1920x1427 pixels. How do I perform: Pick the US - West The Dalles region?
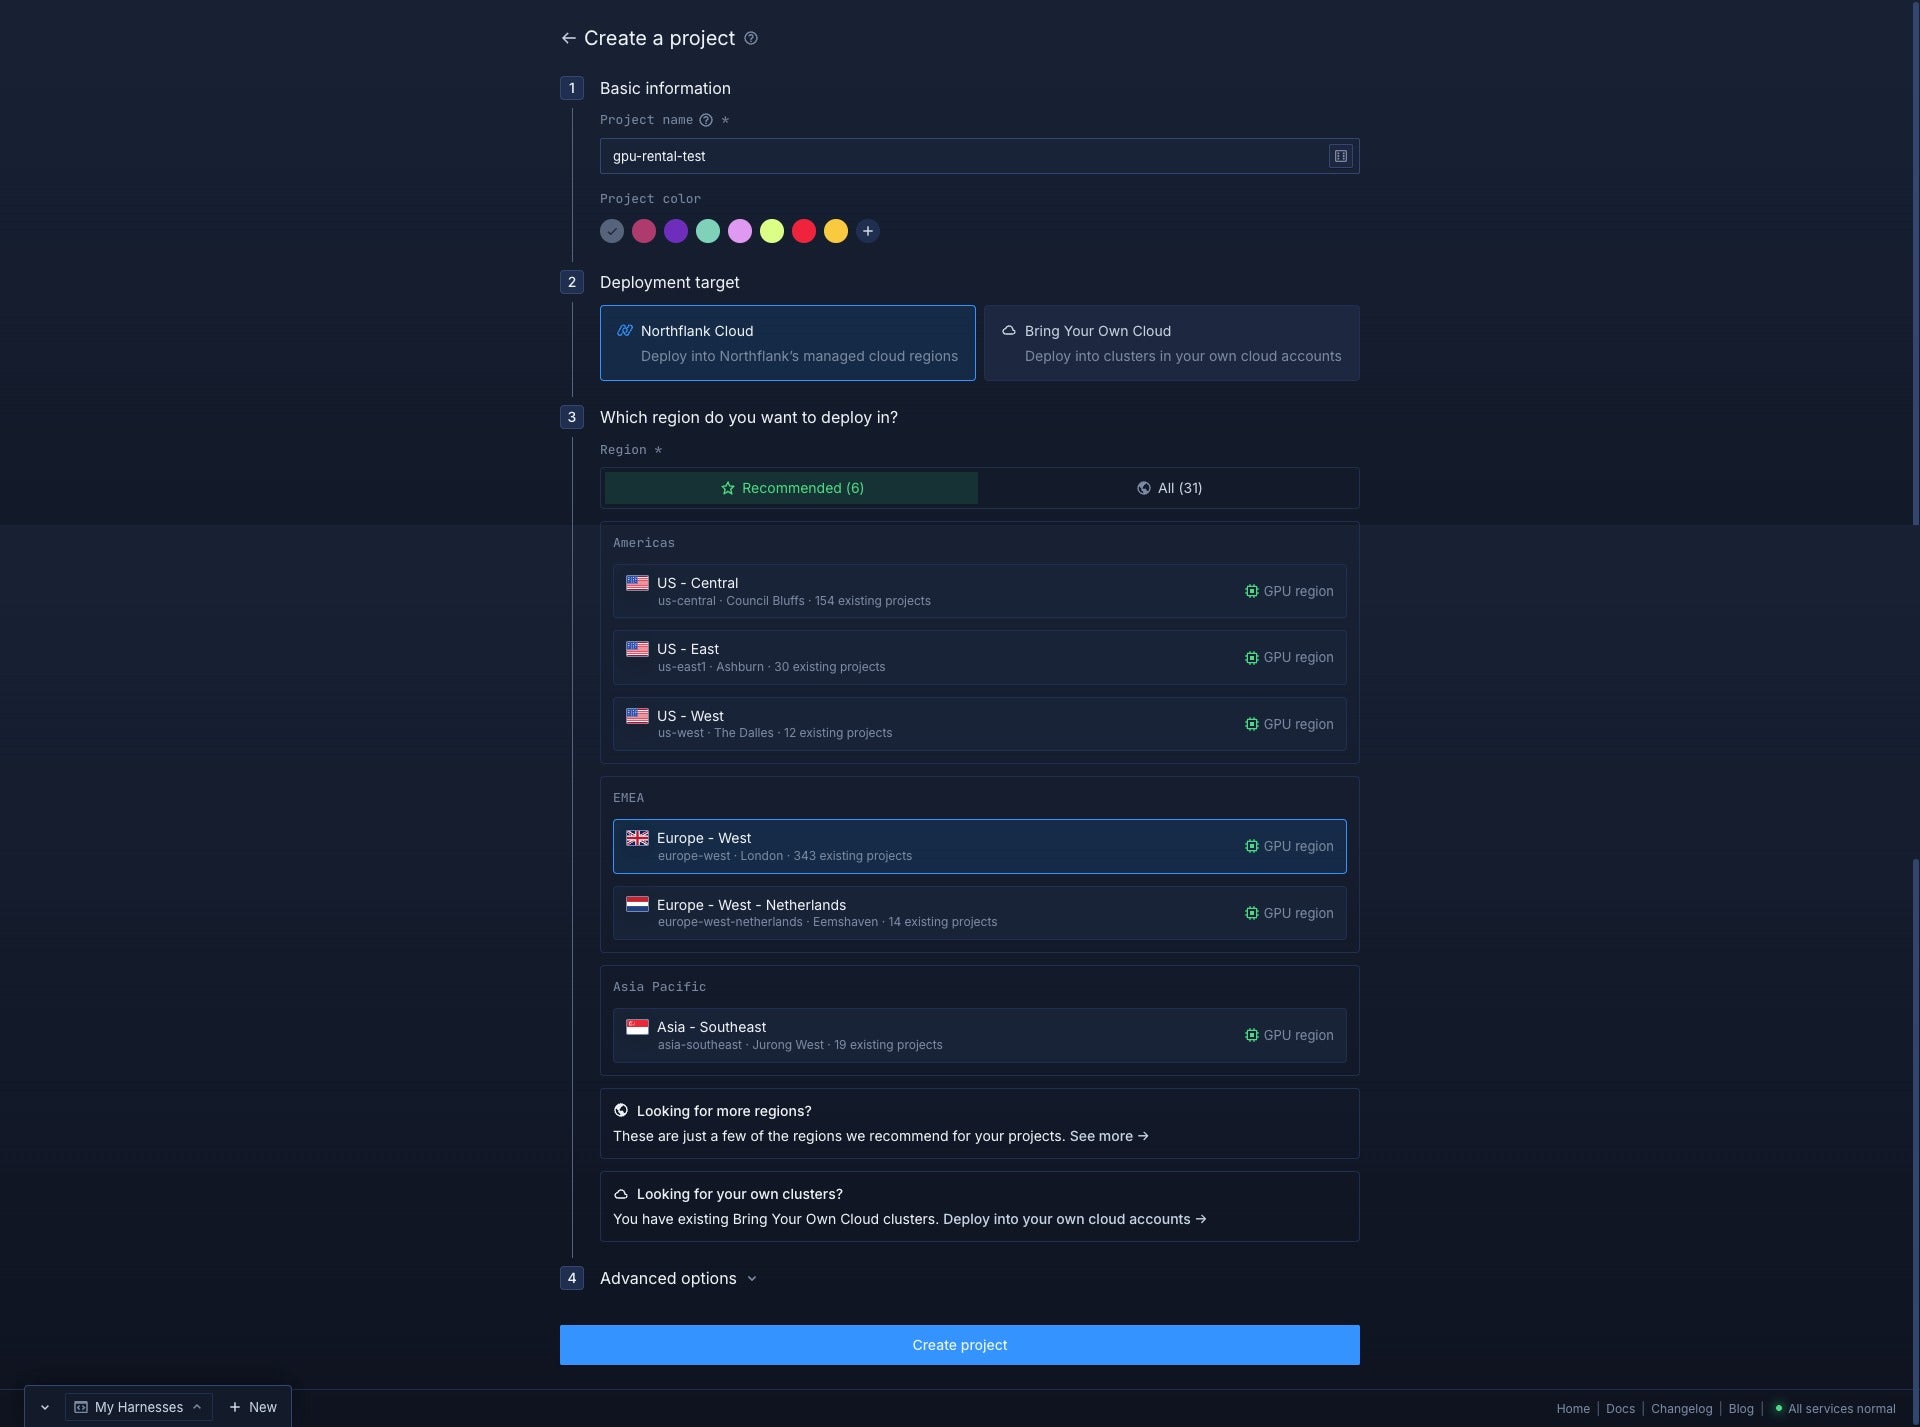tap(979, 724)
